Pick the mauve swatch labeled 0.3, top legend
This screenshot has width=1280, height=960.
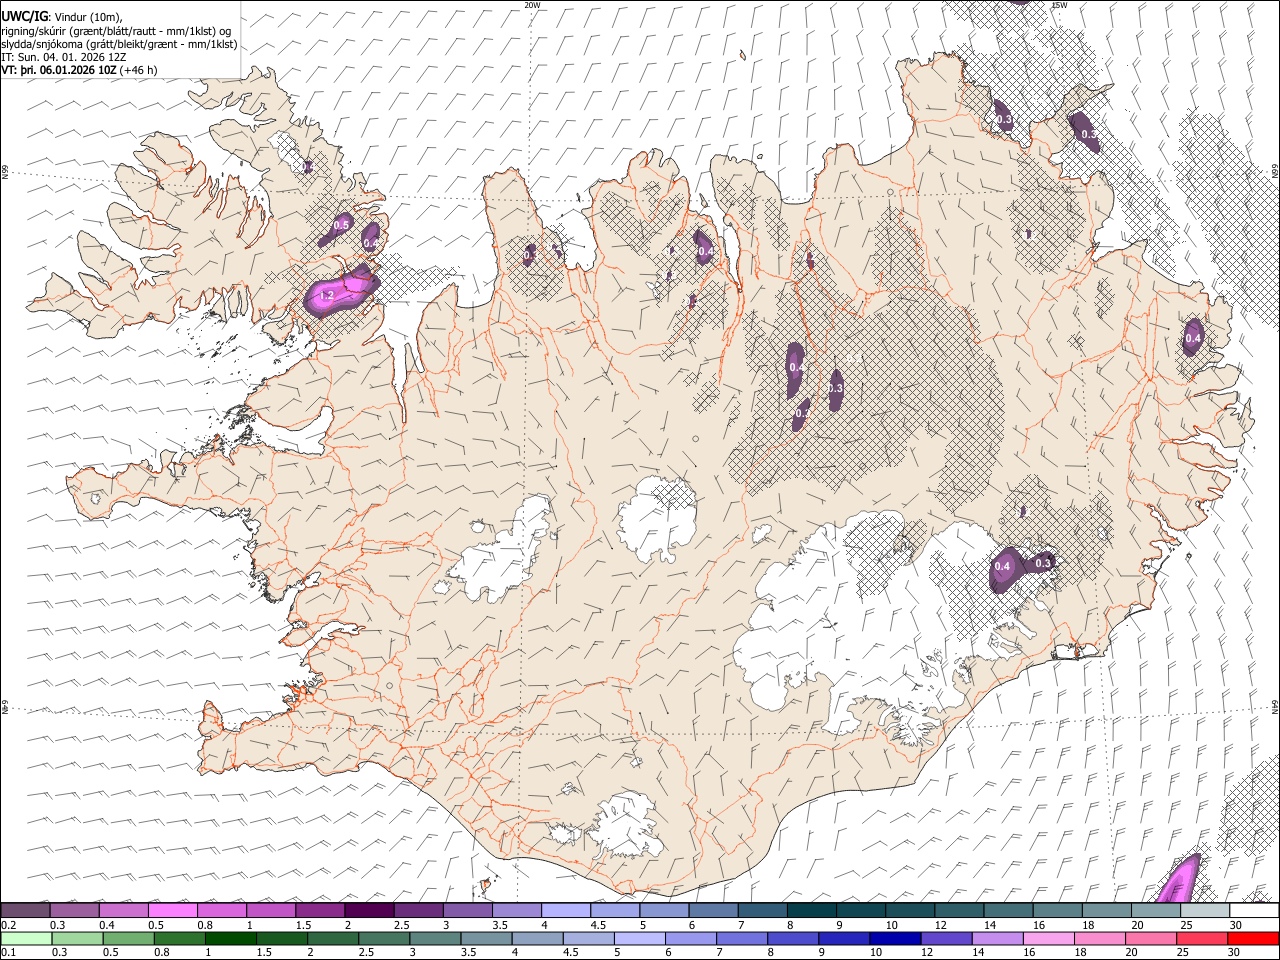coord(74,911)
